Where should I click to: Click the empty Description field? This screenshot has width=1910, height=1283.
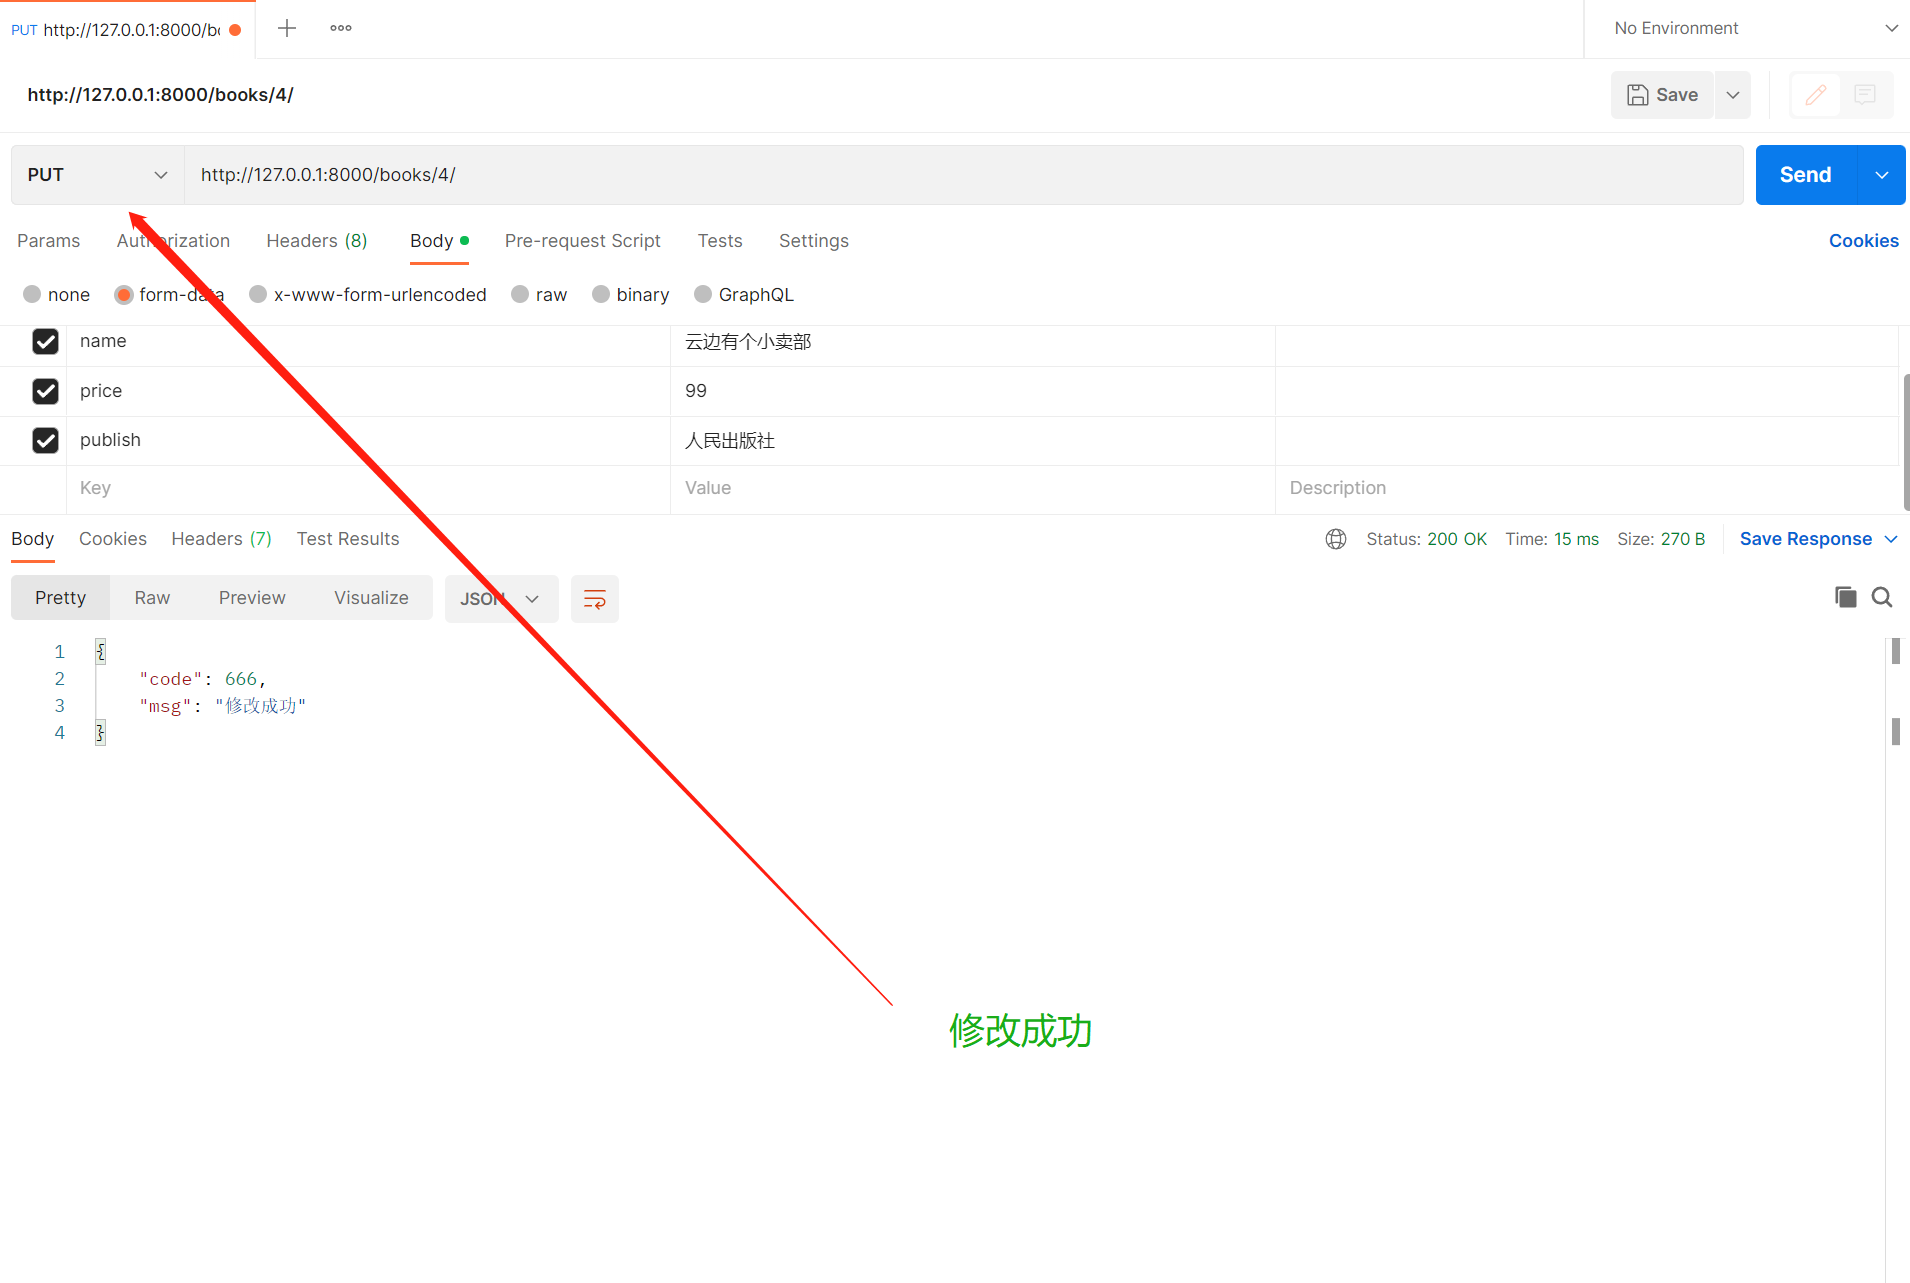tap(1586, 488)
